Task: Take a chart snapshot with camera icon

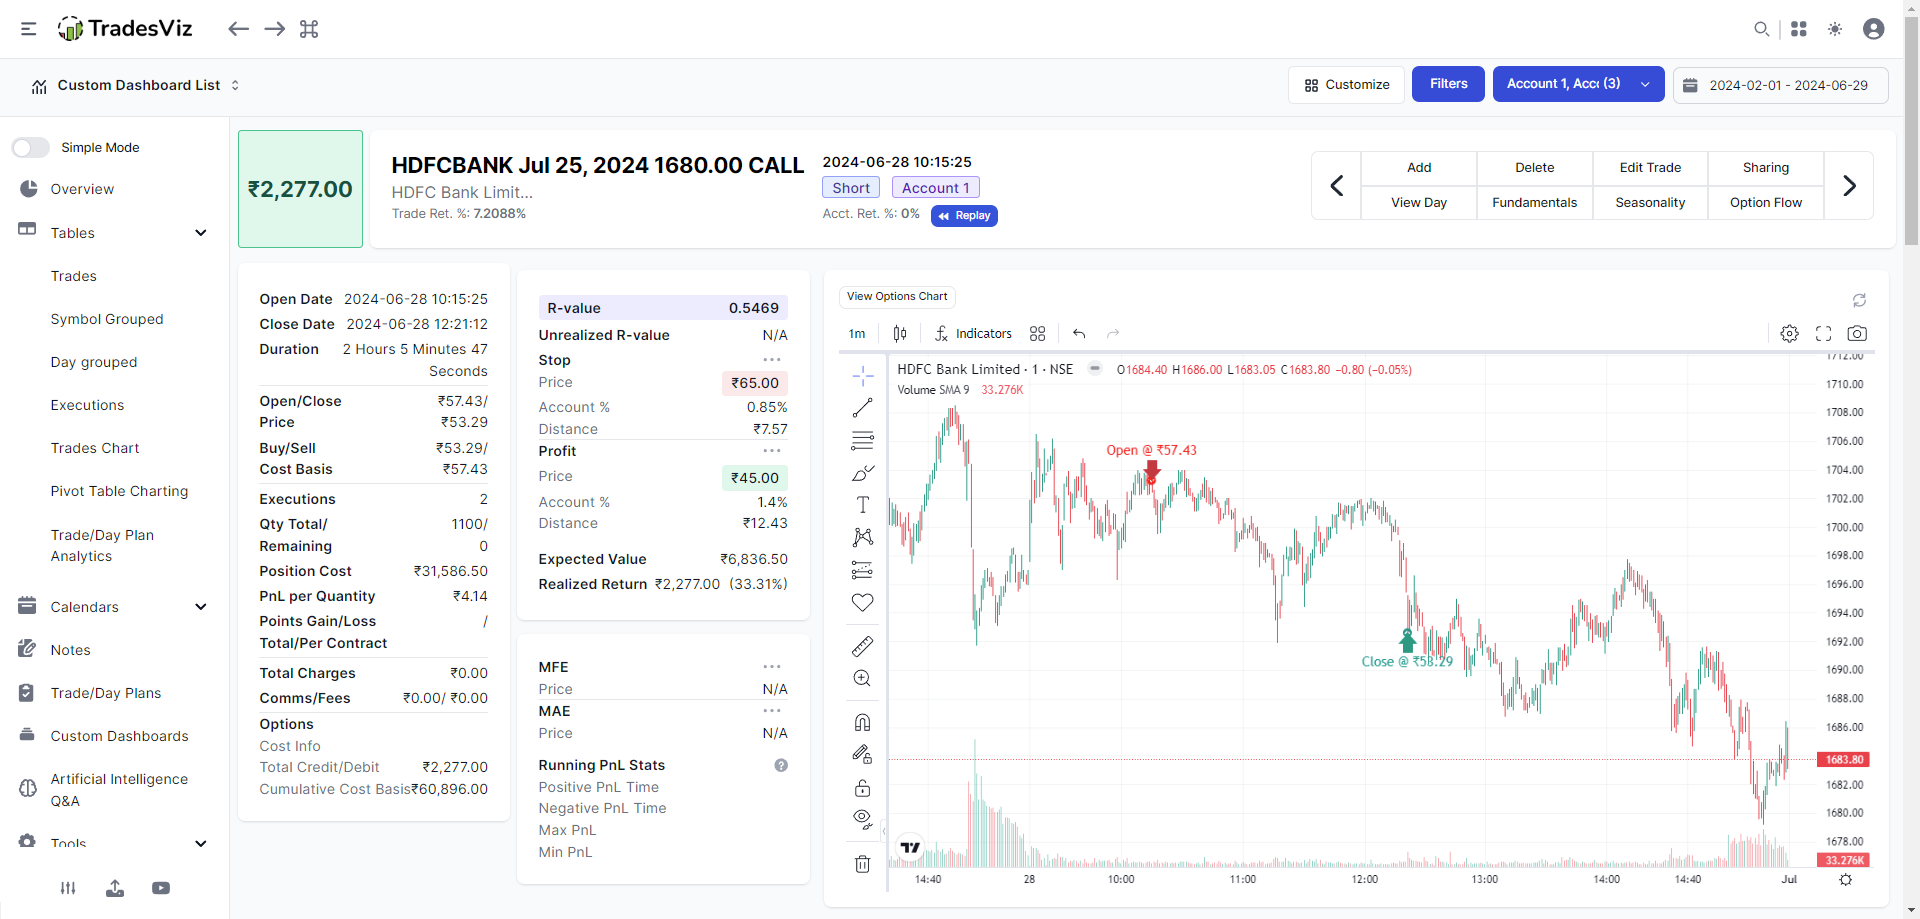Action: [1857, 334]
